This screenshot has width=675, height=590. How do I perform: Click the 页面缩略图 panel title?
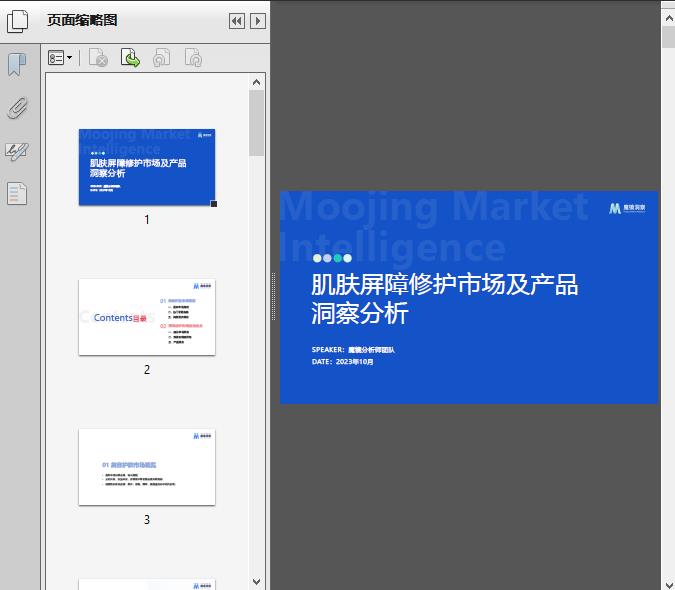82,20
